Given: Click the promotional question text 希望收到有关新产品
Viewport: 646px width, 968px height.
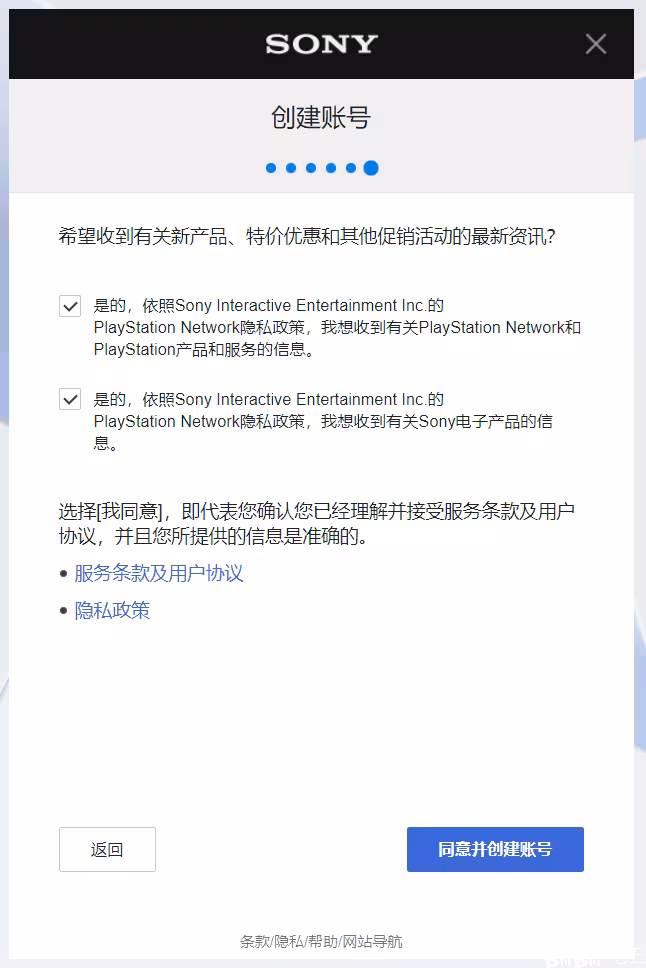Looking at the screenshot, I should click(x=307, y=236).
